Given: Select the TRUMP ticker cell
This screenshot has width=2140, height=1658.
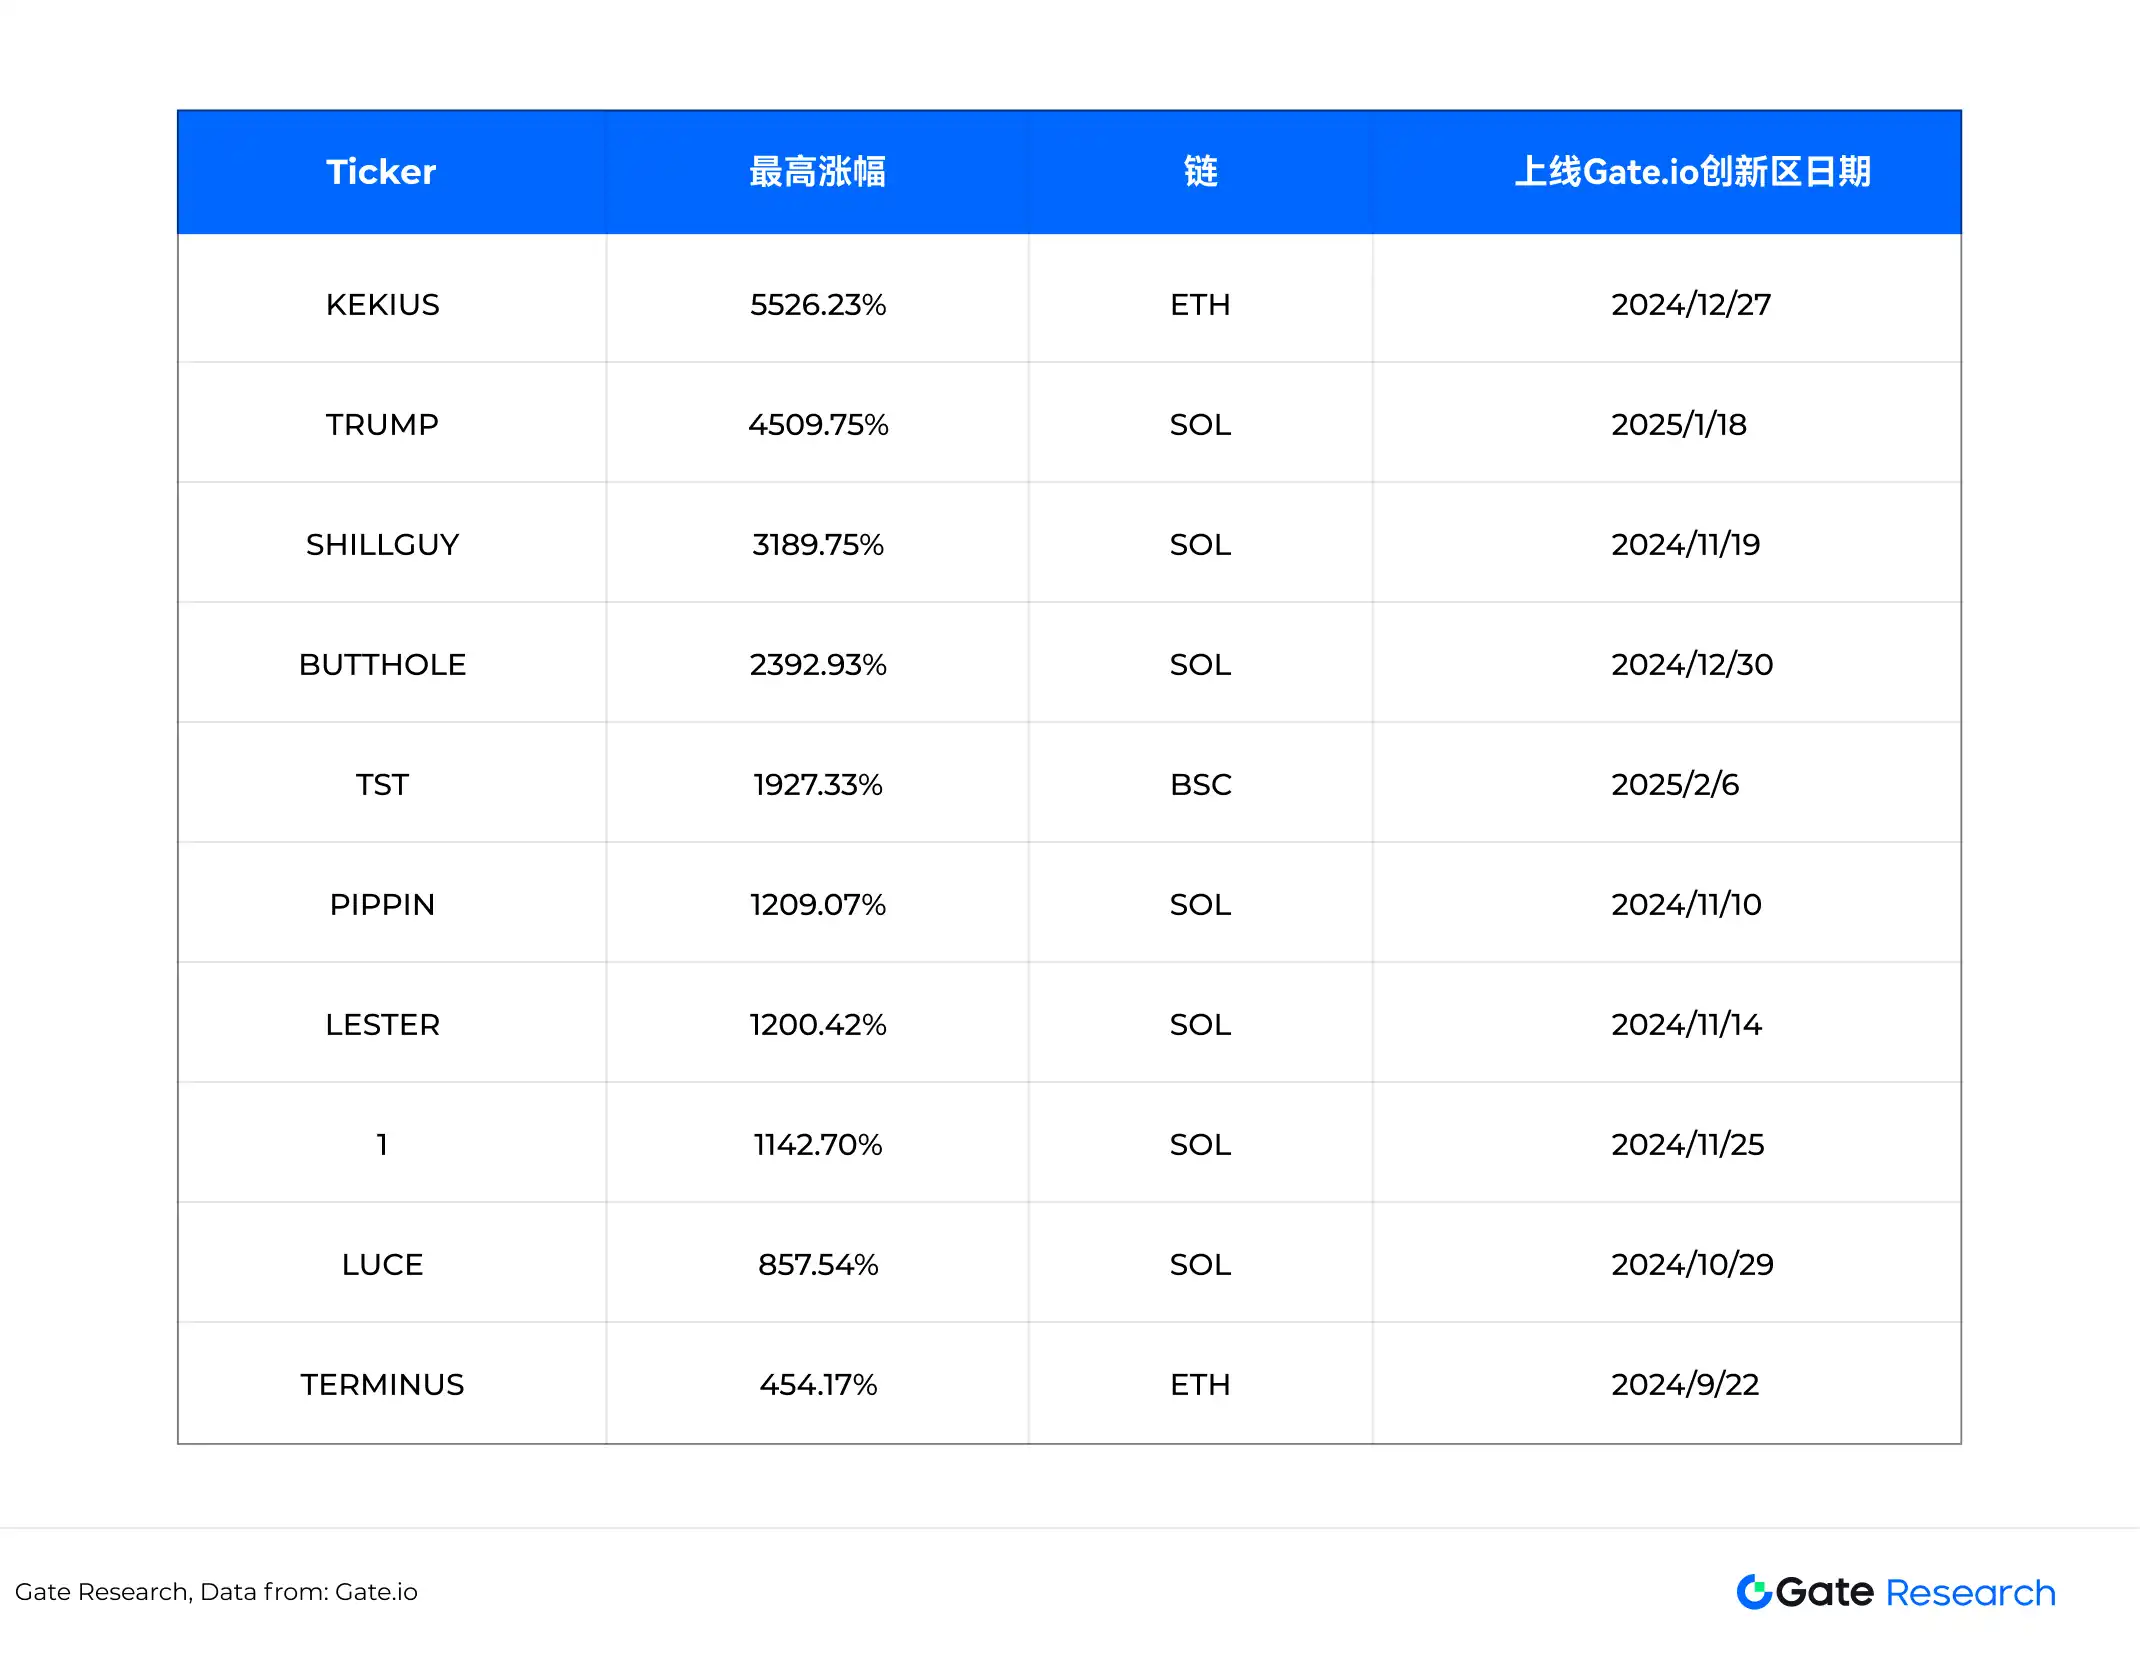Looking at the screenshot, I should click(x=382, y=424).
